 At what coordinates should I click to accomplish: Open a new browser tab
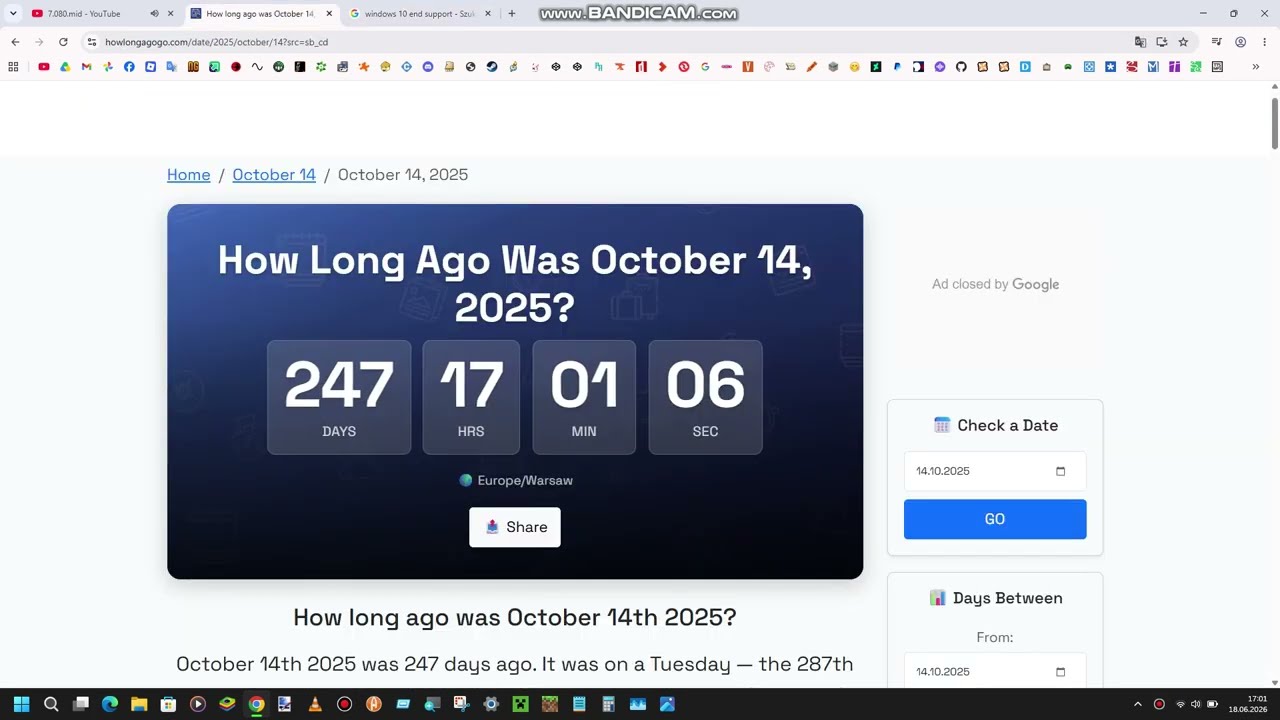point(512,14)
